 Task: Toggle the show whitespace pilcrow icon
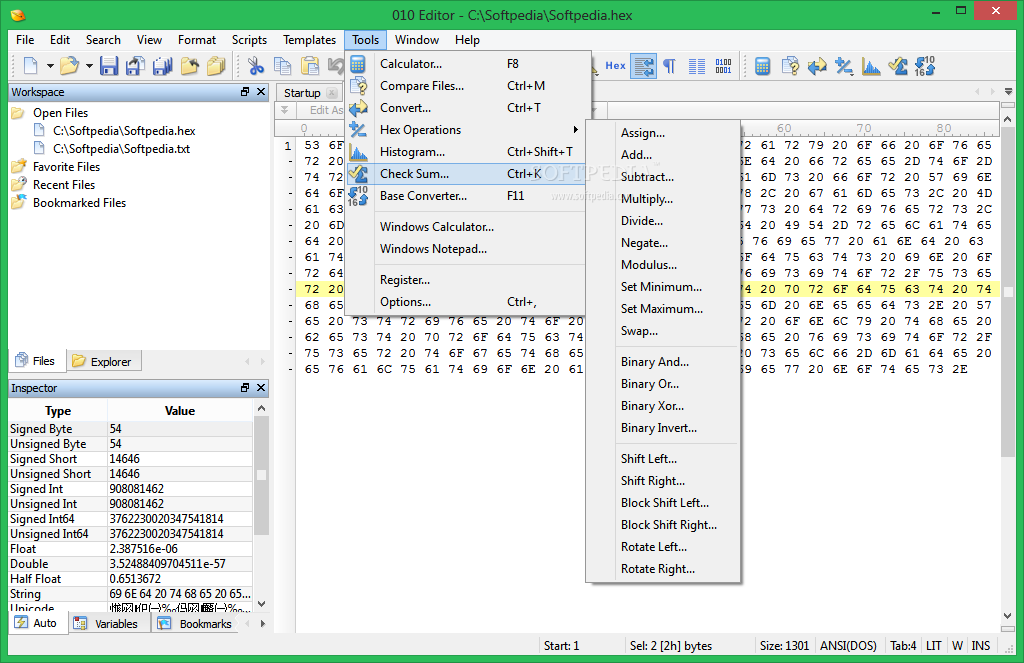click(669, 66)
